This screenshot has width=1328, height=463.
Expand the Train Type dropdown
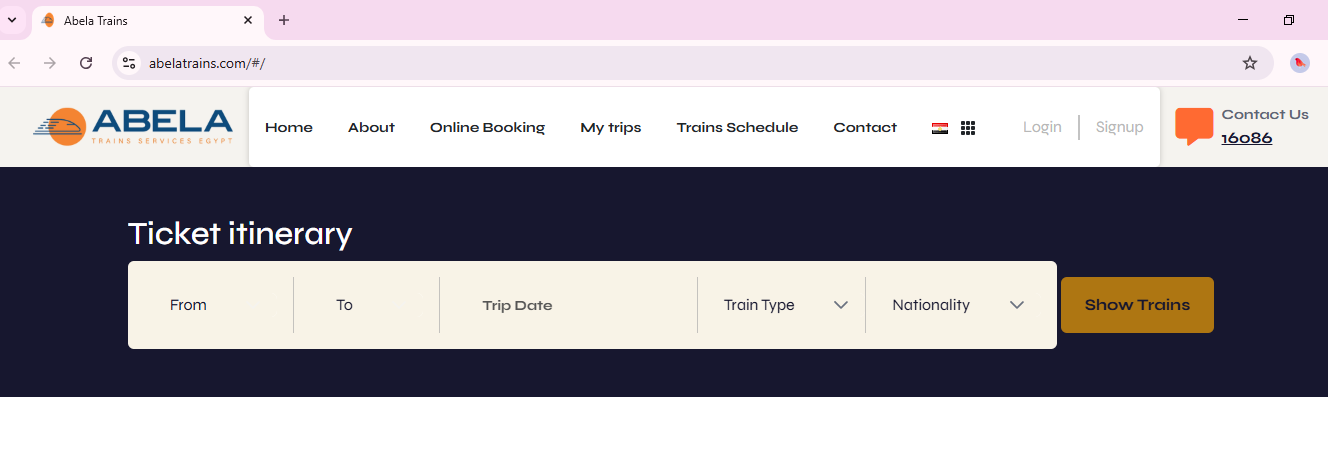click(x=785, y=305)
